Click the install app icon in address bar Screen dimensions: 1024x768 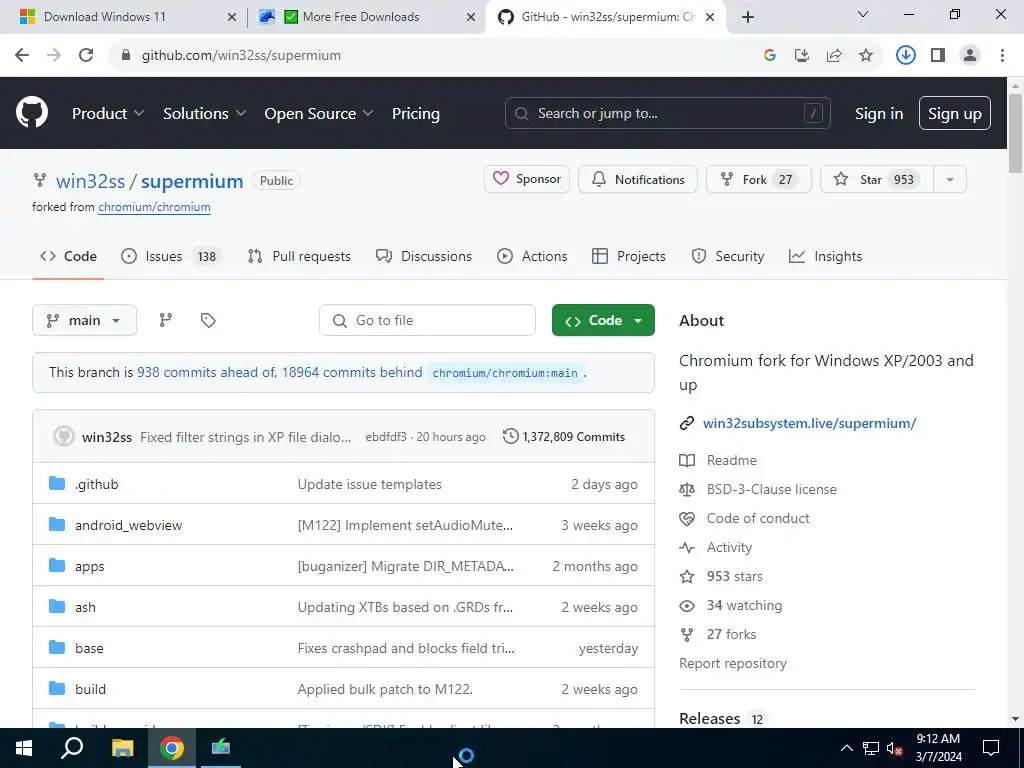801,56
